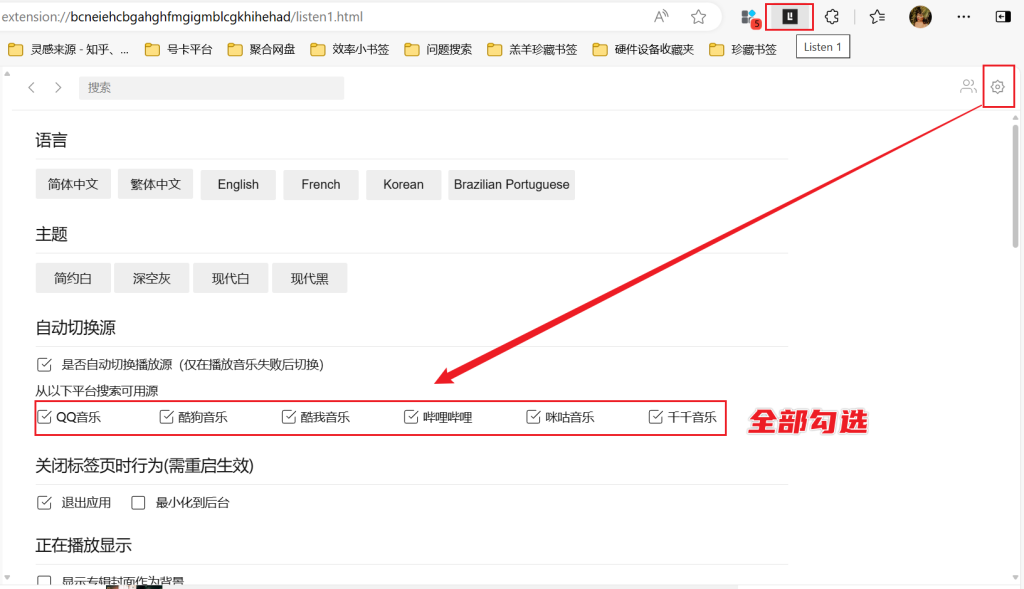Open the Microsoft 365 apps launcher icon
The image size is (1024, 589).
coord(749,16)
